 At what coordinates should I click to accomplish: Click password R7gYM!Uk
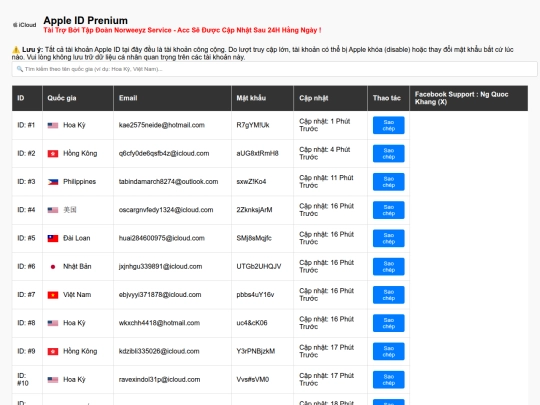253,125
